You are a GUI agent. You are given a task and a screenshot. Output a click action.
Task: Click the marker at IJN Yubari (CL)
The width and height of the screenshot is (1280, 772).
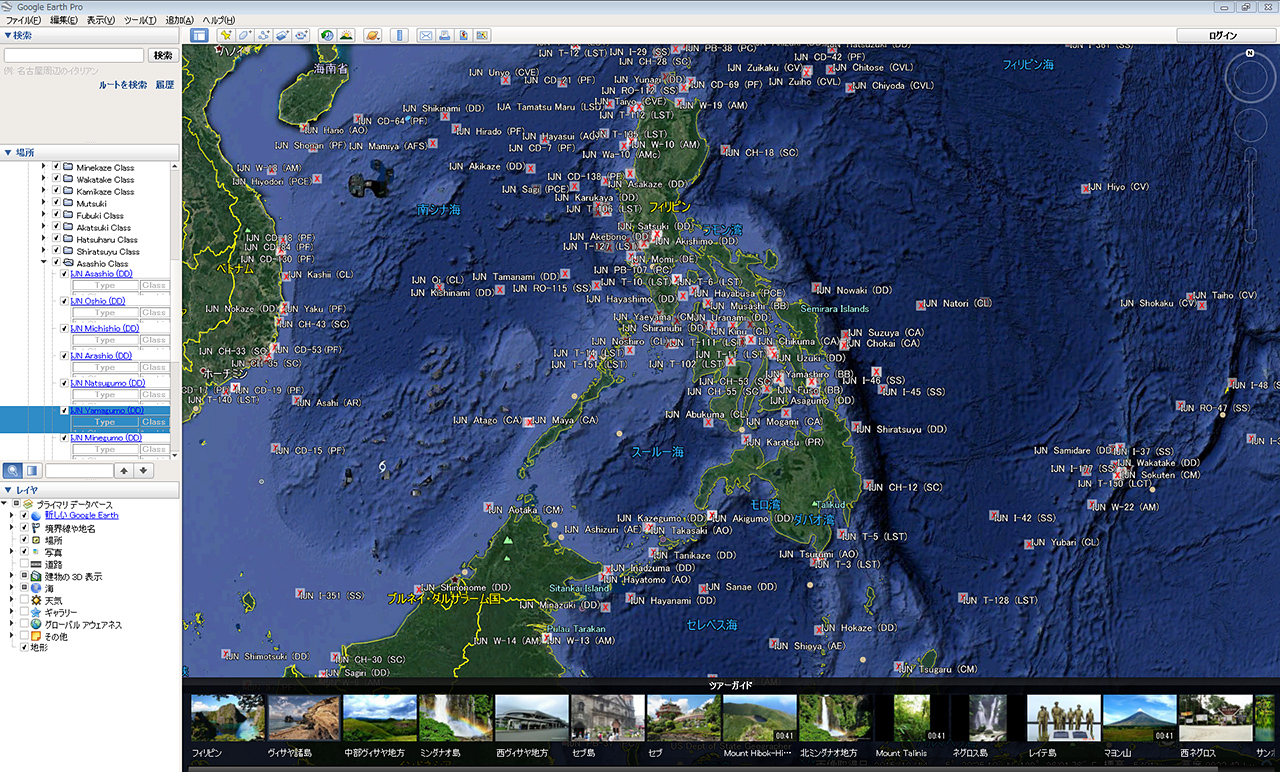1029,544
